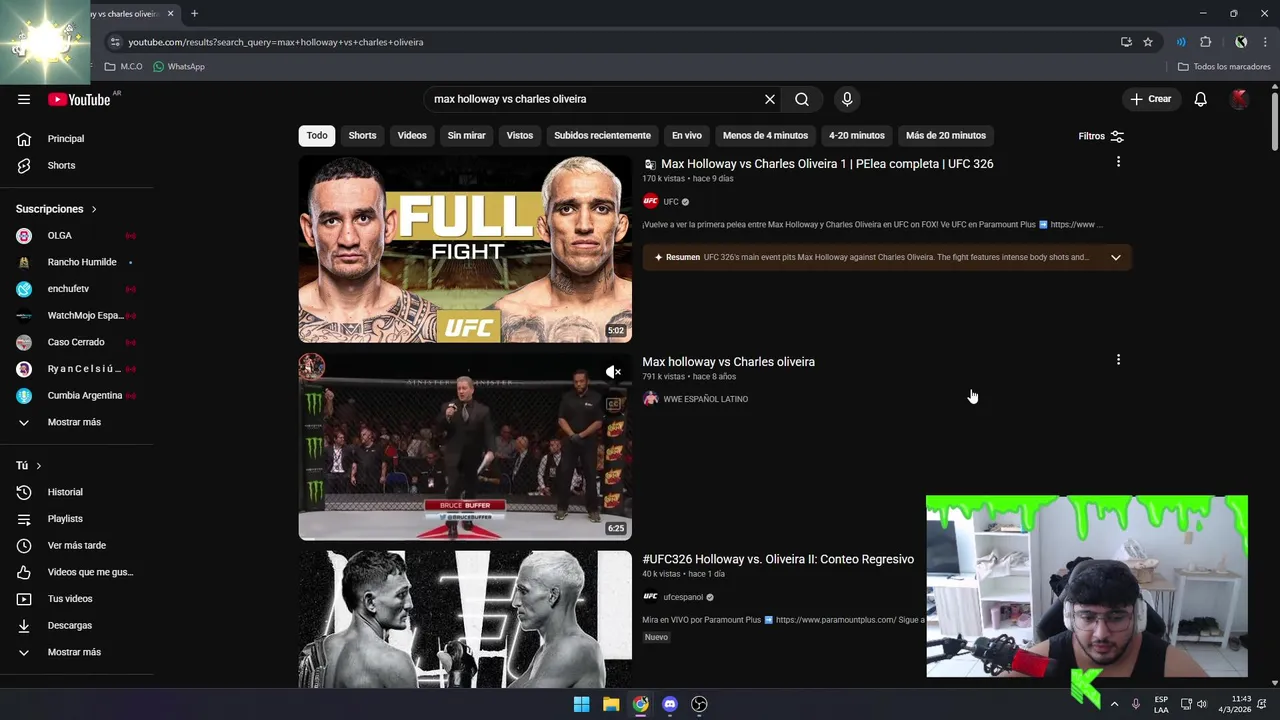Select the Sin mirar filter chip
Image resolution: width=1280 pixels, height=720 pixels.
(466, 135)
